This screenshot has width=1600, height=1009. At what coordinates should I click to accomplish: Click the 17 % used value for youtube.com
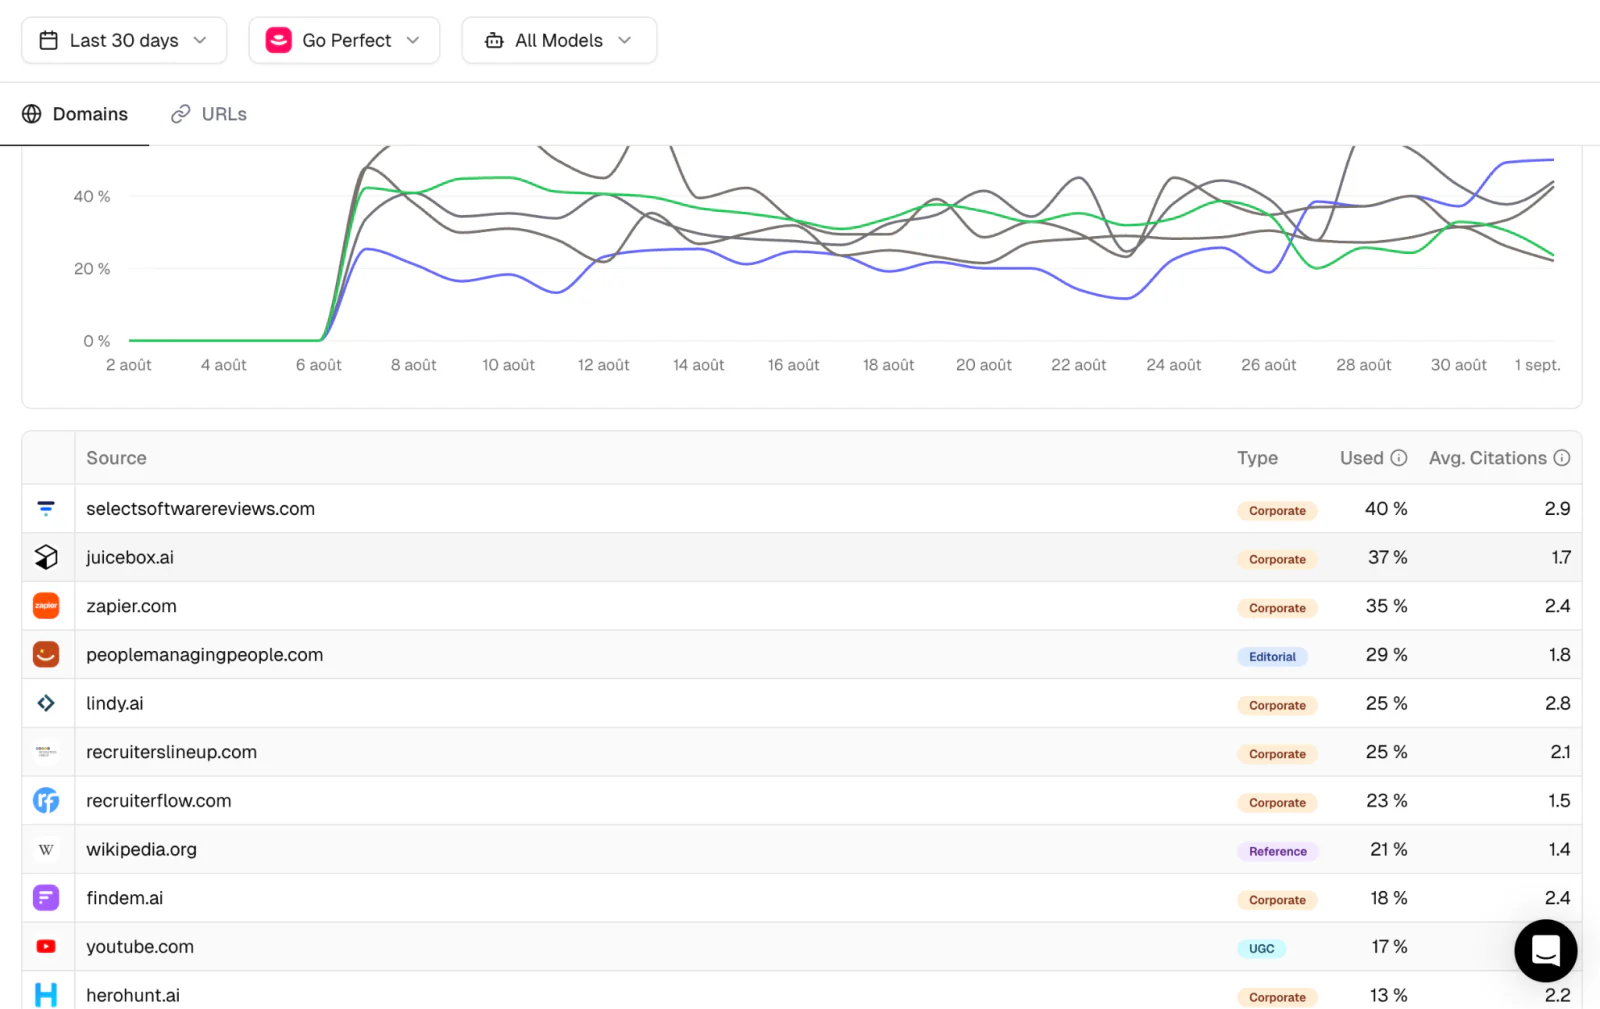[x=1390, y=946]
